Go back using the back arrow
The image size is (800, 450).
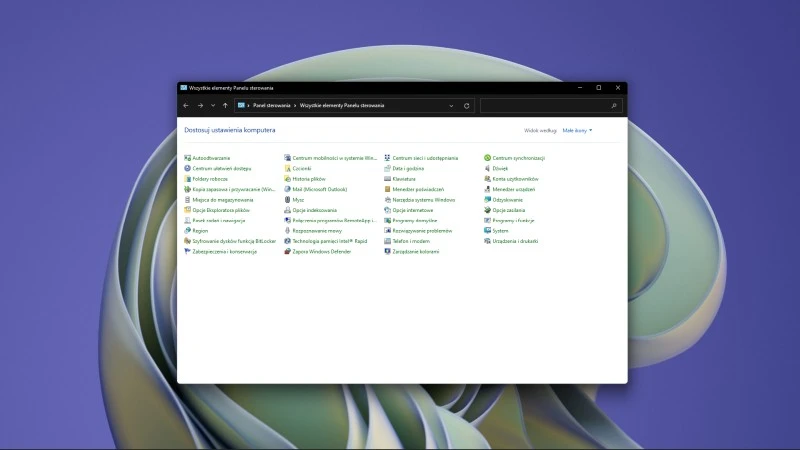tap(186, 106)
